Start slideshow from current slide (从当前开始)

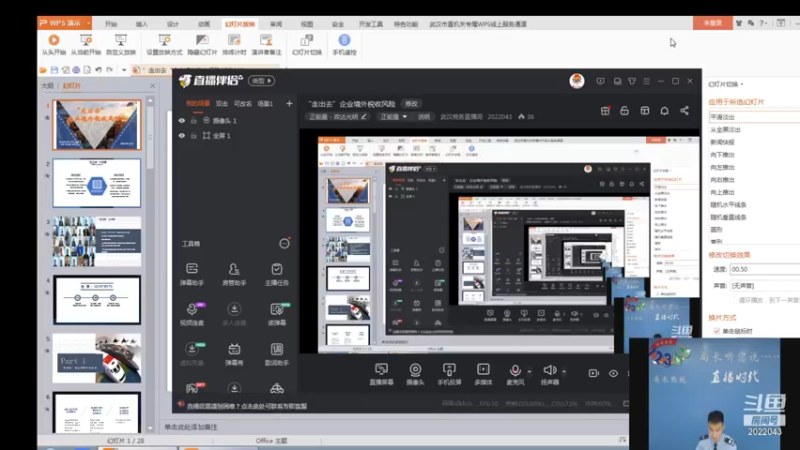click(x=86, y=44)
